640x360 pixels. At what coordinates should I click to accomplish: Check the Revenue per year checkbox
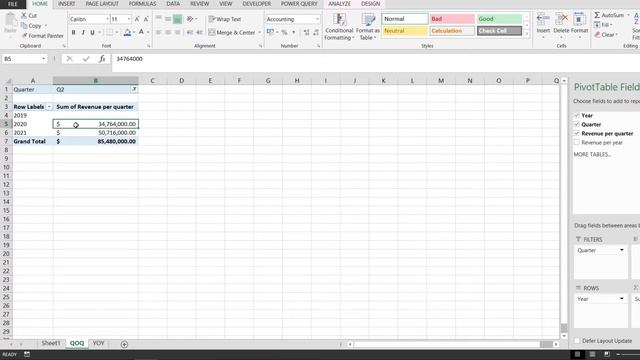577,142
